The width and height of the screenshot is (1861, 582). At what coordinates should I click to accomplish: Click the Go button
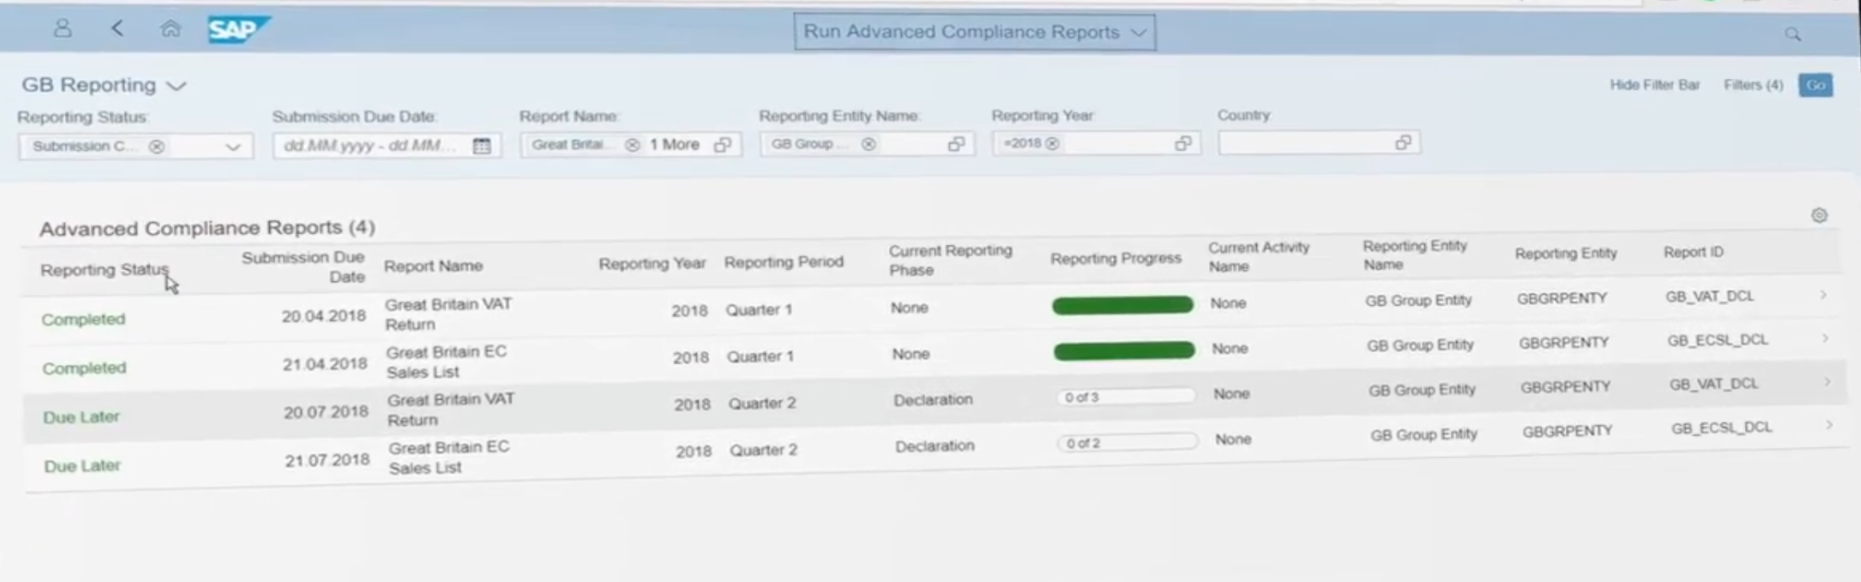coord(1815,85)
